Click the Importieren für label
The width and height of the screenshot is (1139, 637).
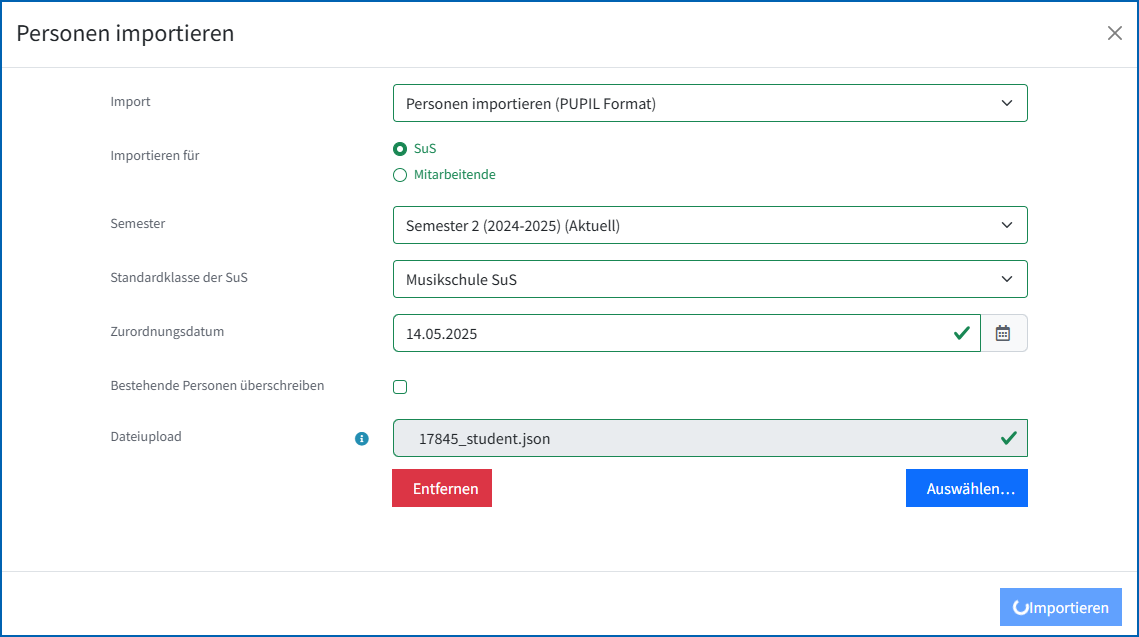155,155
